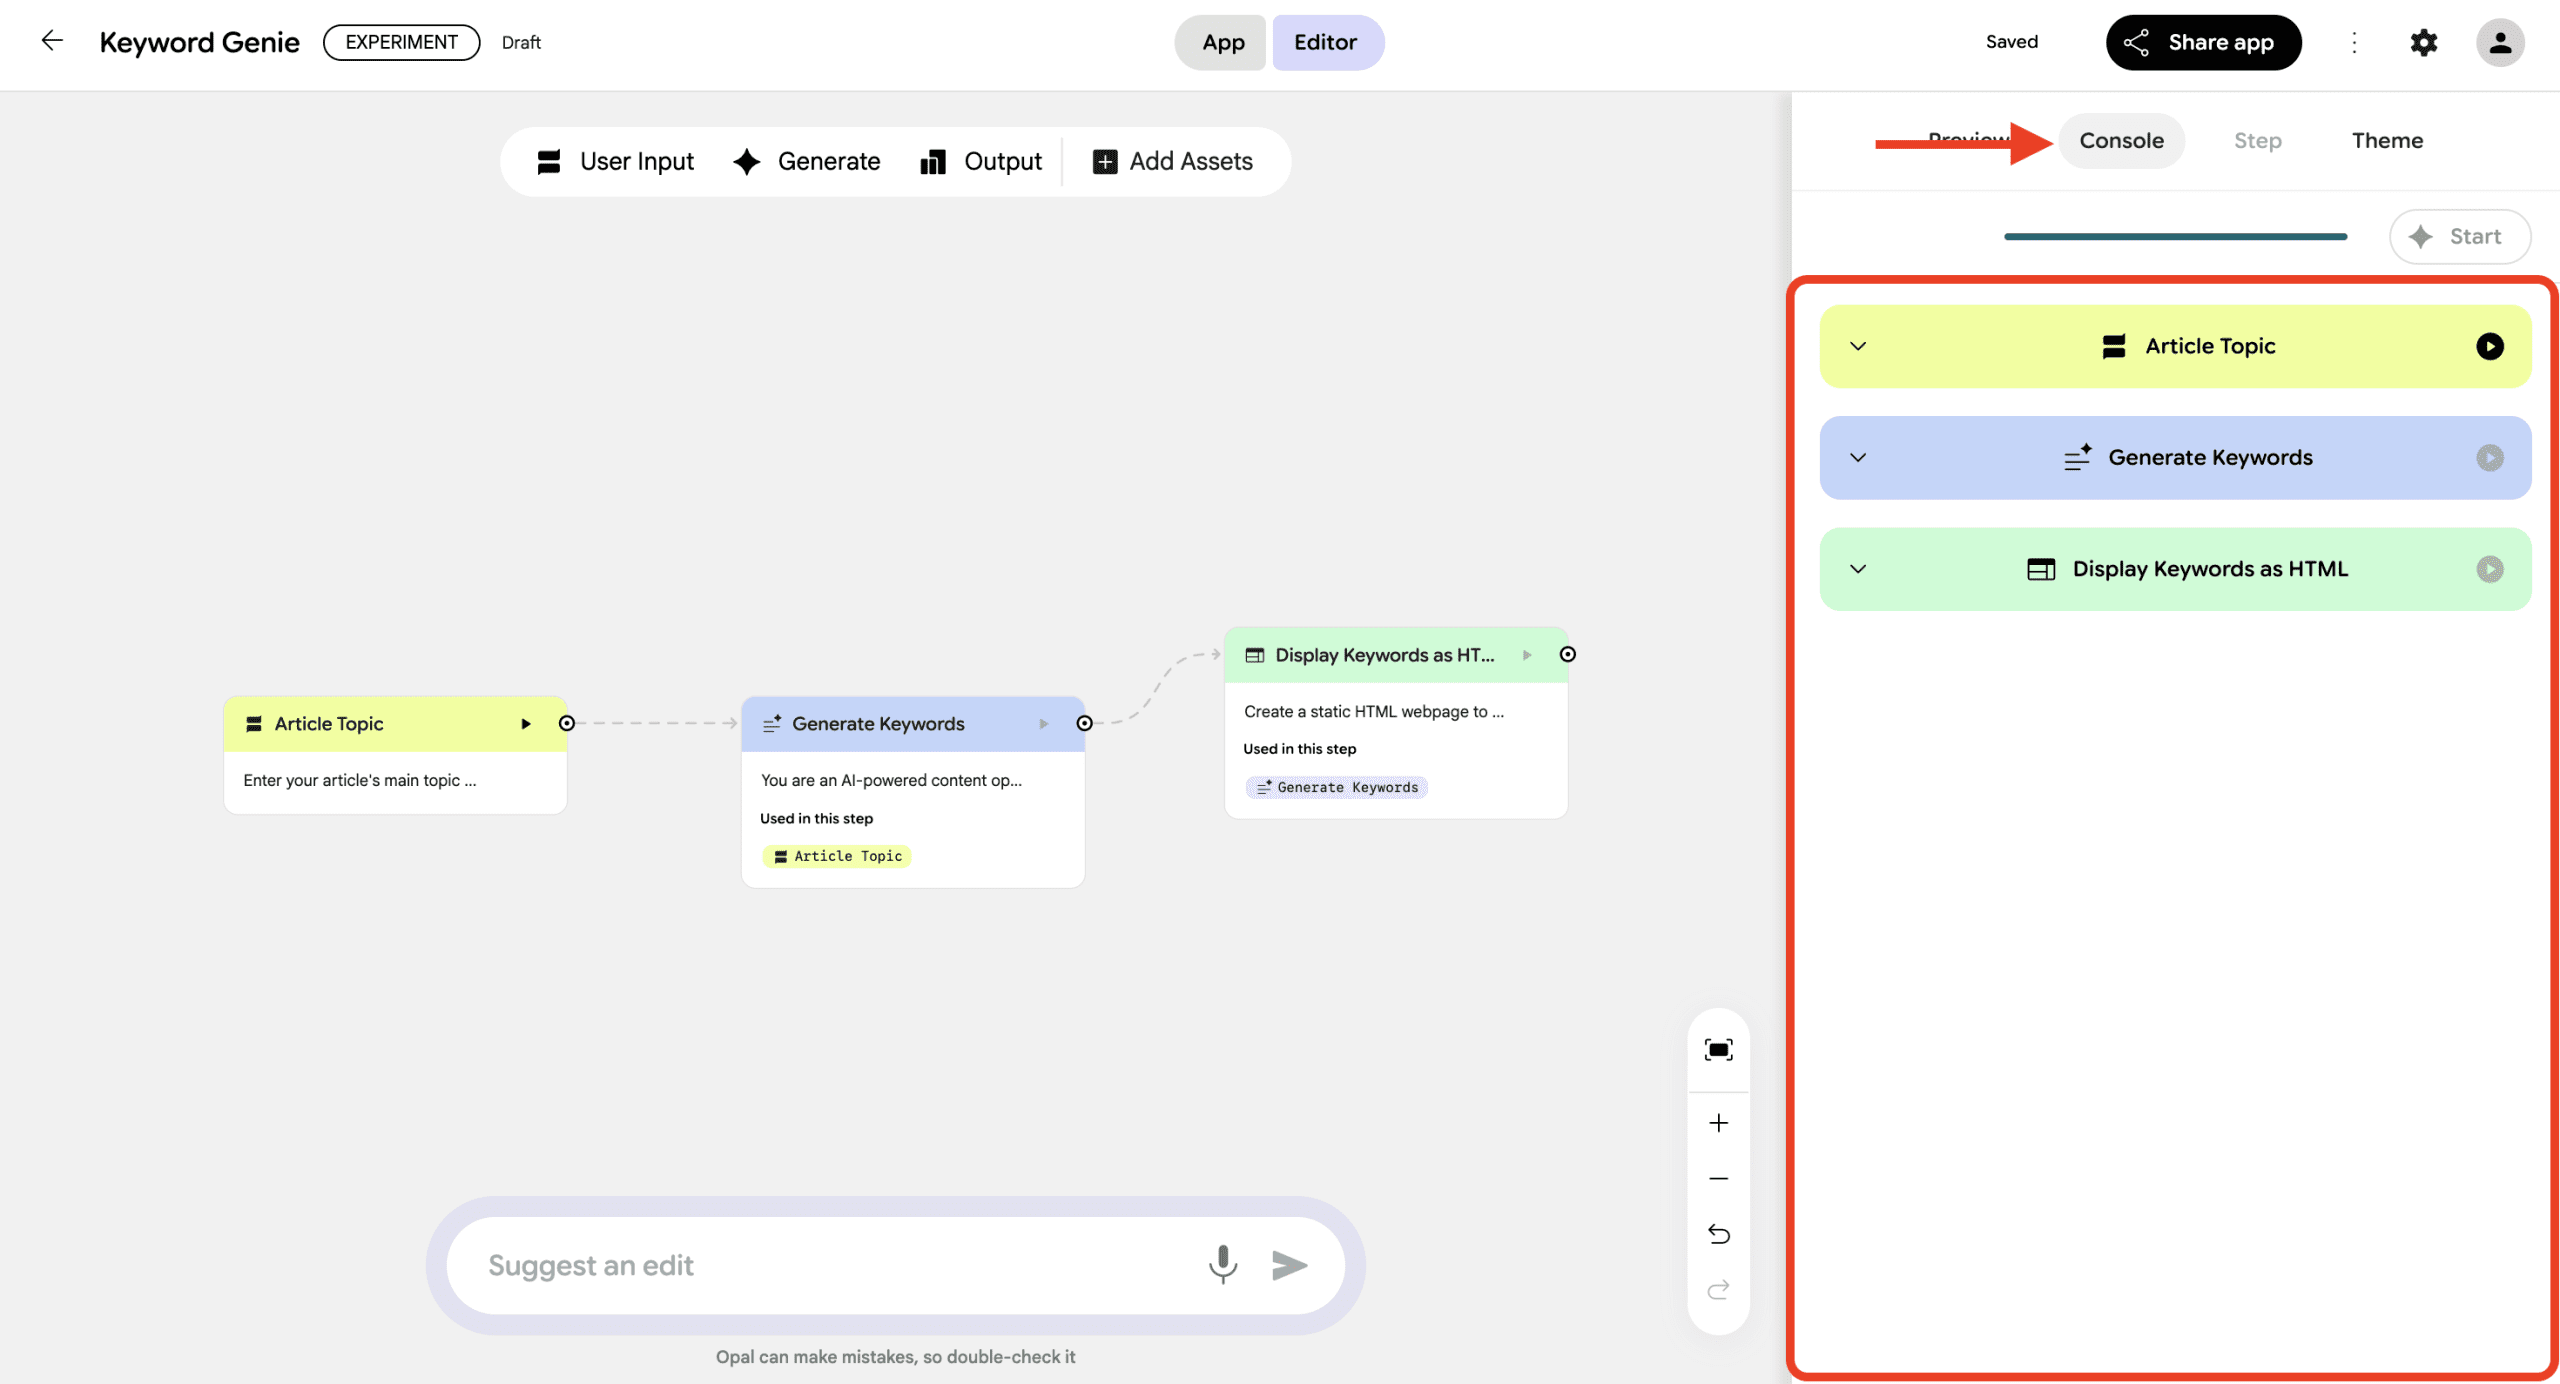Run the Generate Keywords step
The width and height of the screenshot is (2560, 1384).
2490,458
